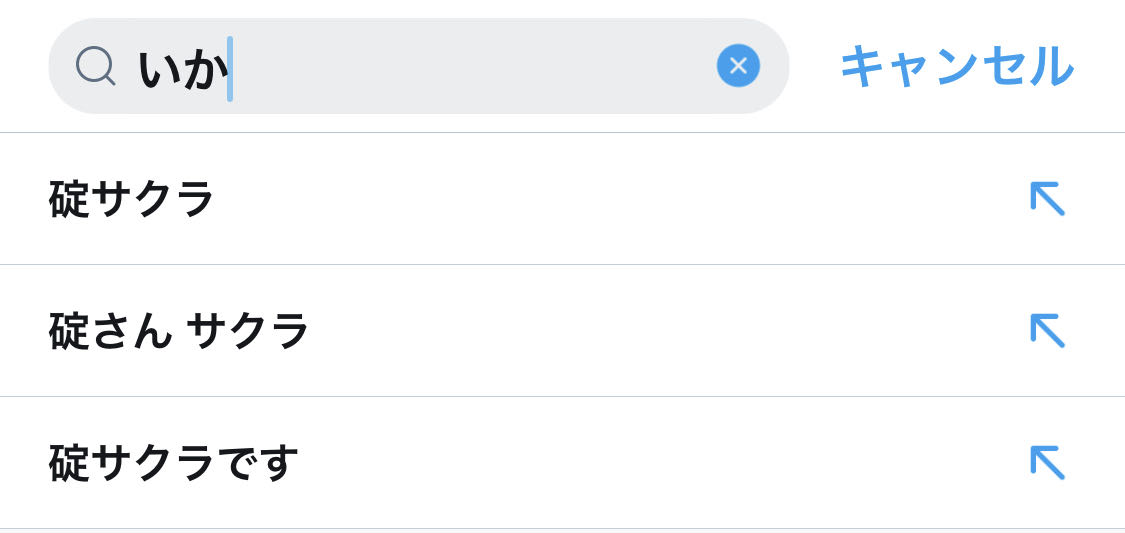The width and height of the screenshot is (1125, 533).
Task: Click the empty gray space in the search bar
Action: click(500, 67)
